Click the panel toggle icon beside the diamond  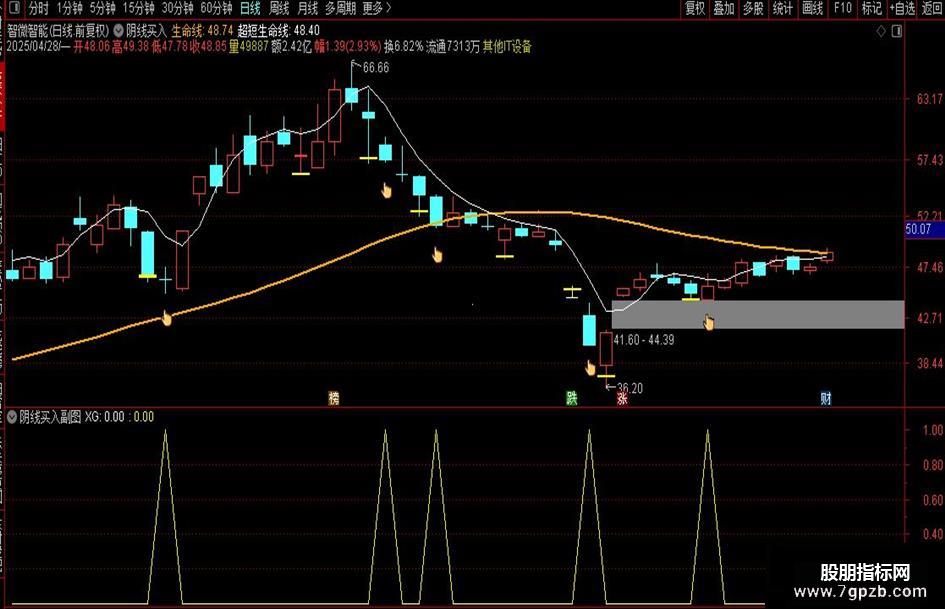point(897,31)
